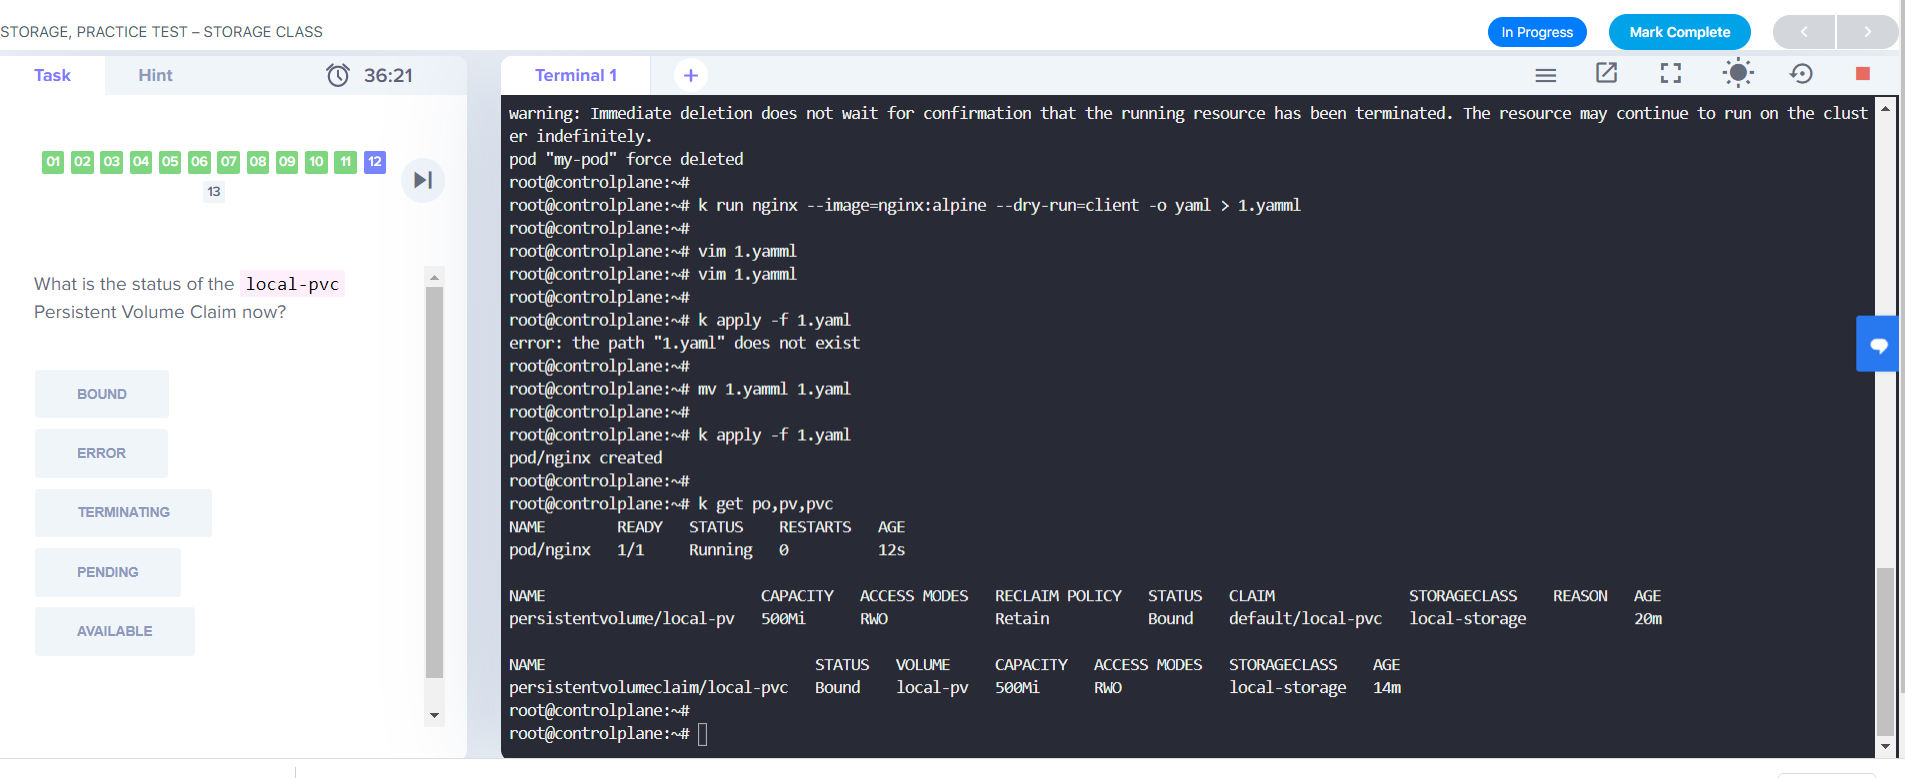Click the task panel scrollbar thumb
This screenshot has height=778, width=1905.
(434, 483)
